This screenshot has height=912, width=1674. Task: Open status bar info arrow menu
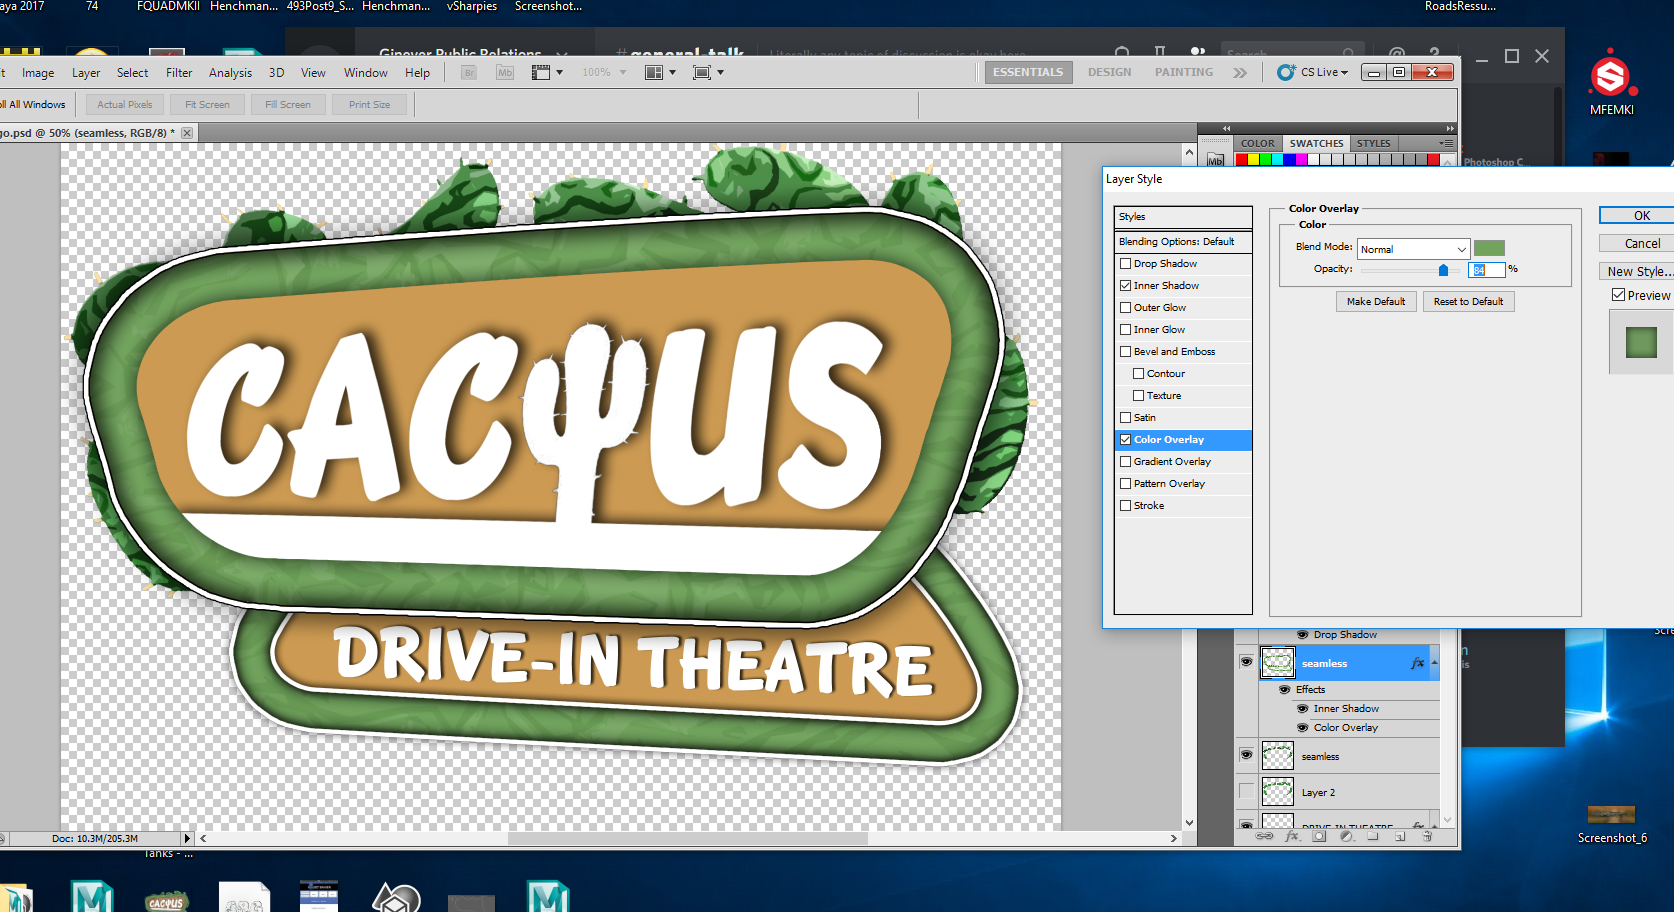pos(186,838)
